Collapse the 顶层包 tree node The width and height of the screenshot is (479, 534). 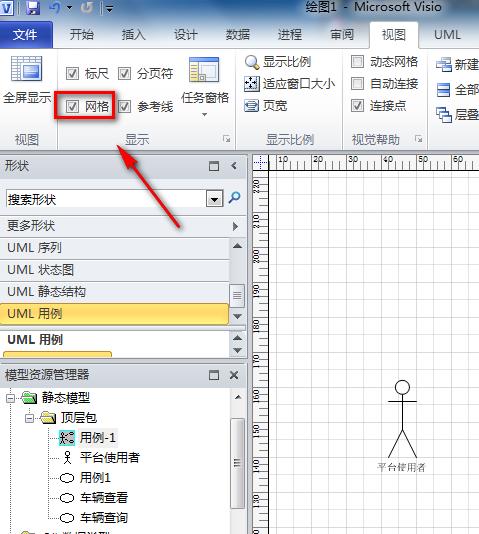click(30, 418)
